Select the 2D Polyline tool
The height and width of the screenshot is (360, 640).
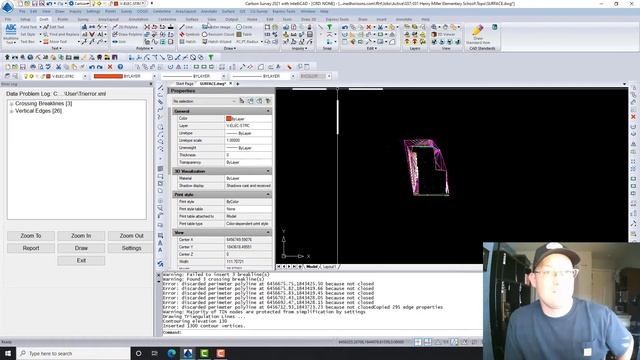coord(125,27)
